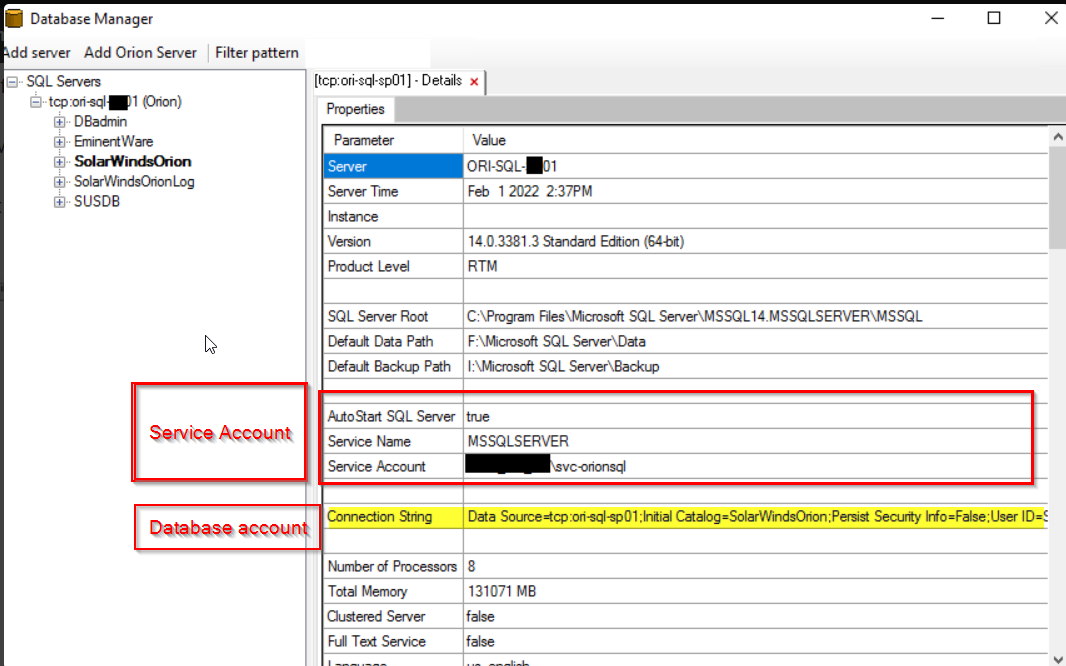This screenshot has width=1066, height=666.
Task: Select SolarWindsOrionLog database in tree
Action: pos(134,182)
